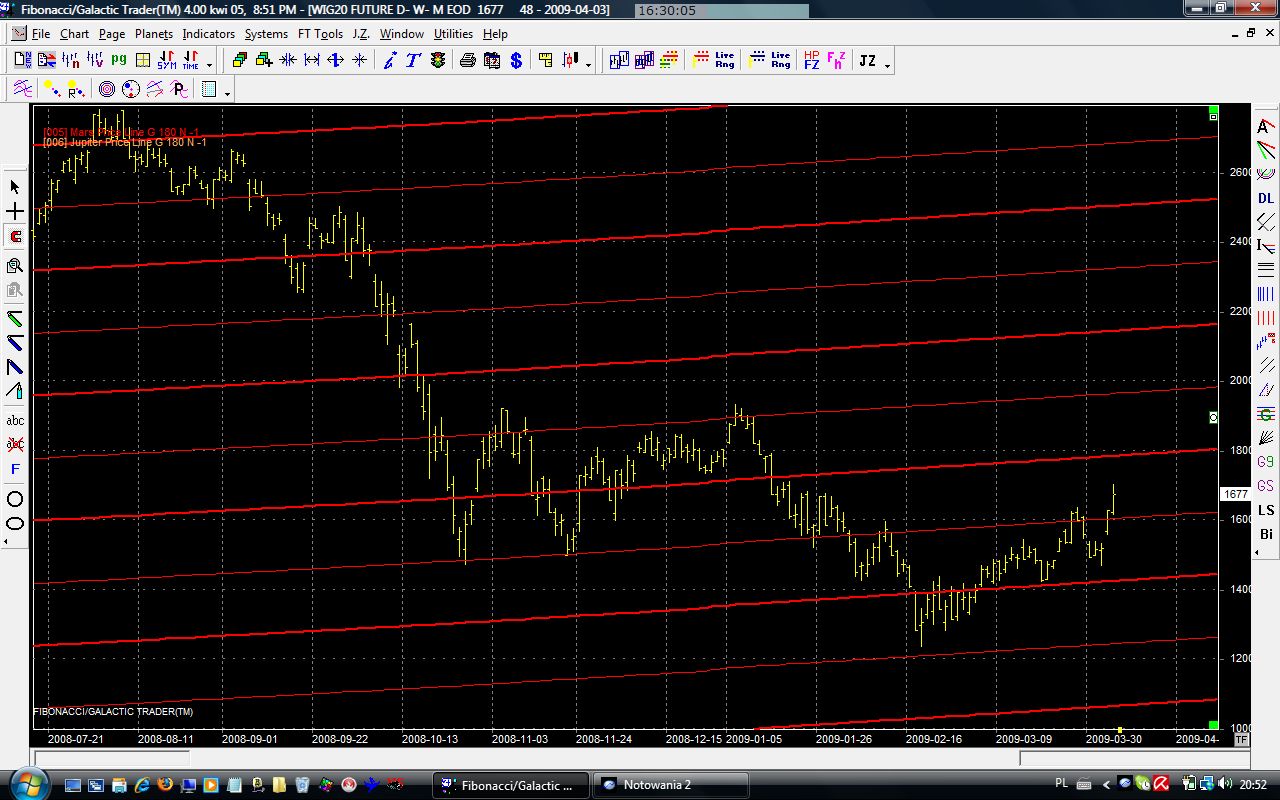
Task: Toggle the first Live Rng button
Action: tap(724, 61)
